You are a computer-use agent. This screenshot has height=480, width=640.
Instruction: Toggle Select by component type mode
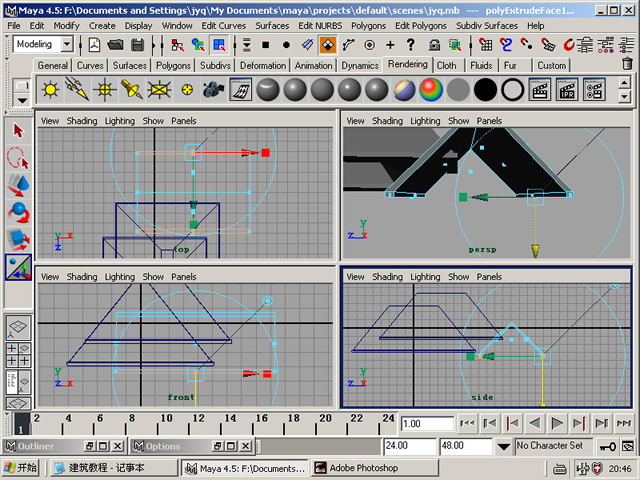[220, 44]
